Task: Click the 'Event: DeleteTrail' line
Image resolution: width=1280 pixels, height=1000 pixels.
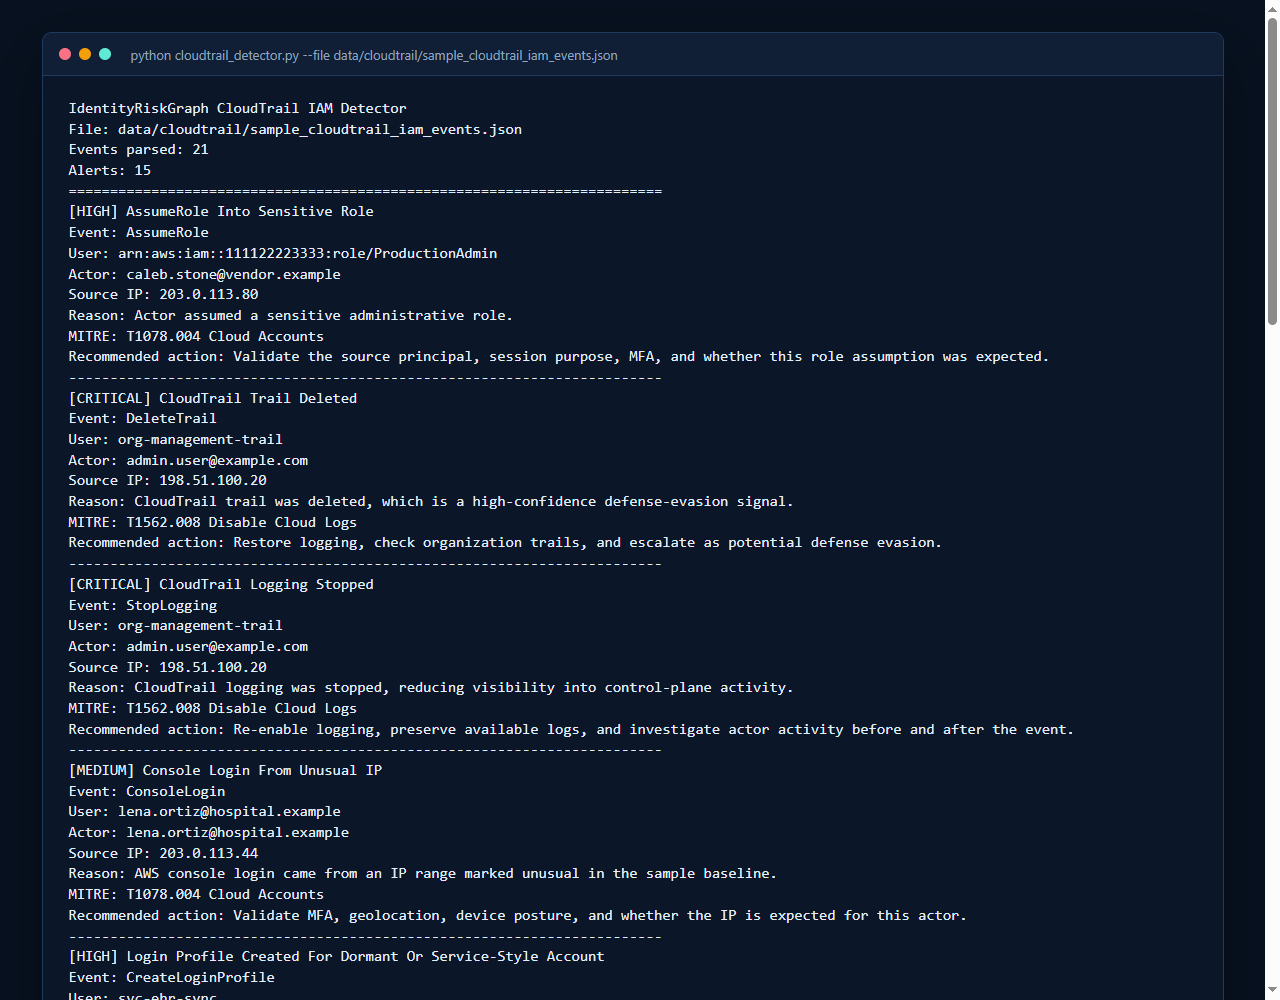Action: pyautogui.click(x=143, y=418)
